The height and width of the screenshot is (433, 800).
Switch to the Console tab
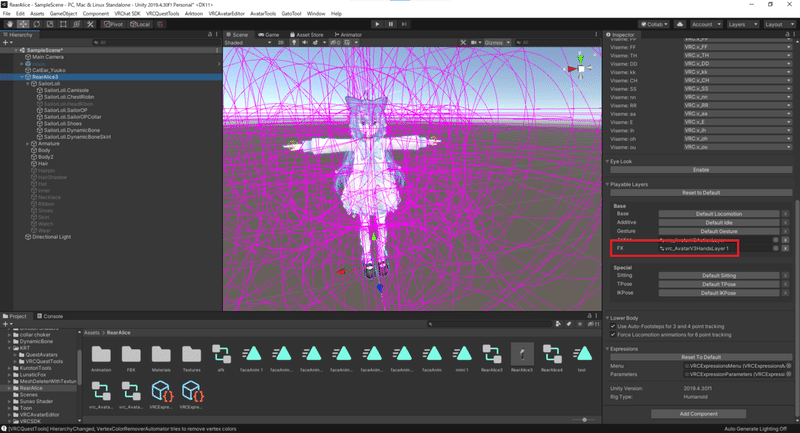(x=49, y=316)
